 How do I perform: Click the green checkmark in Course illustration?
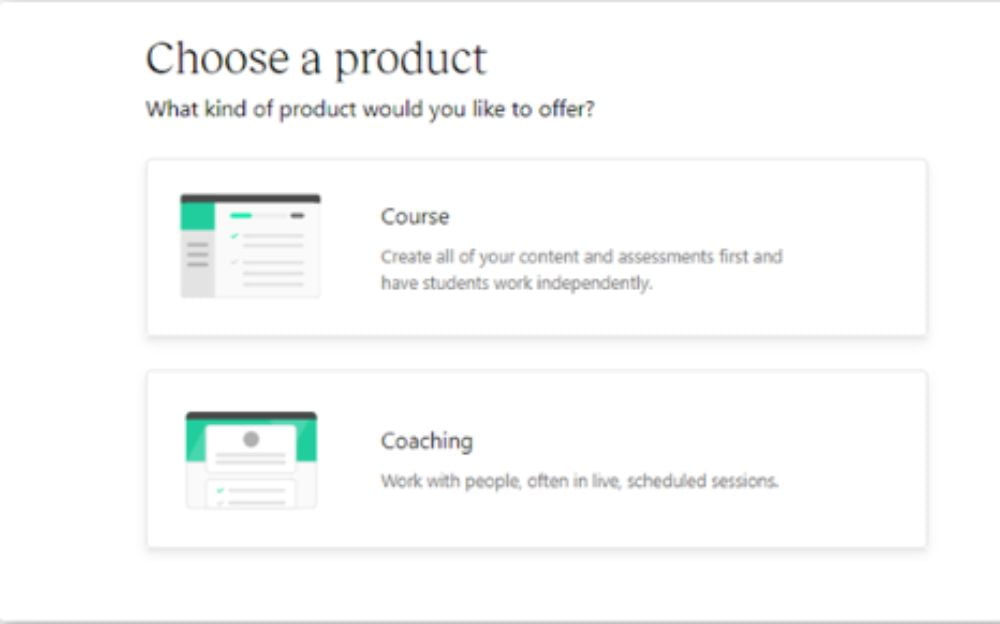pyautogui.click(x=235, y=236)
